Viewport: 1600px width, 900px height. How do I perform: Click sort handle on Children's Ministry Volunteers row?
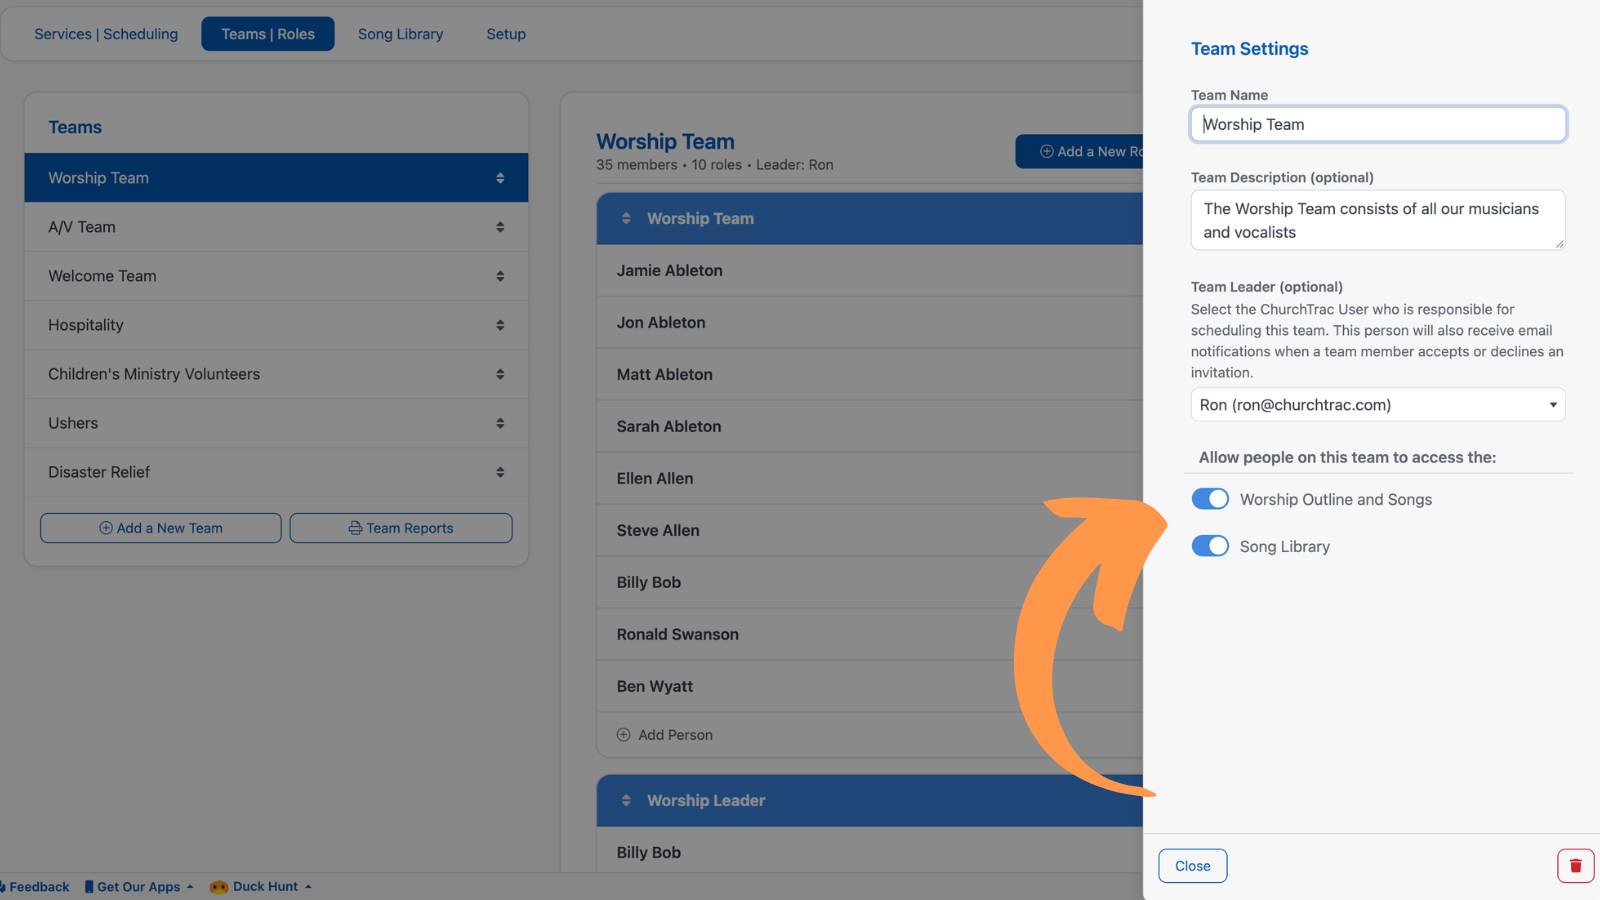500,374
